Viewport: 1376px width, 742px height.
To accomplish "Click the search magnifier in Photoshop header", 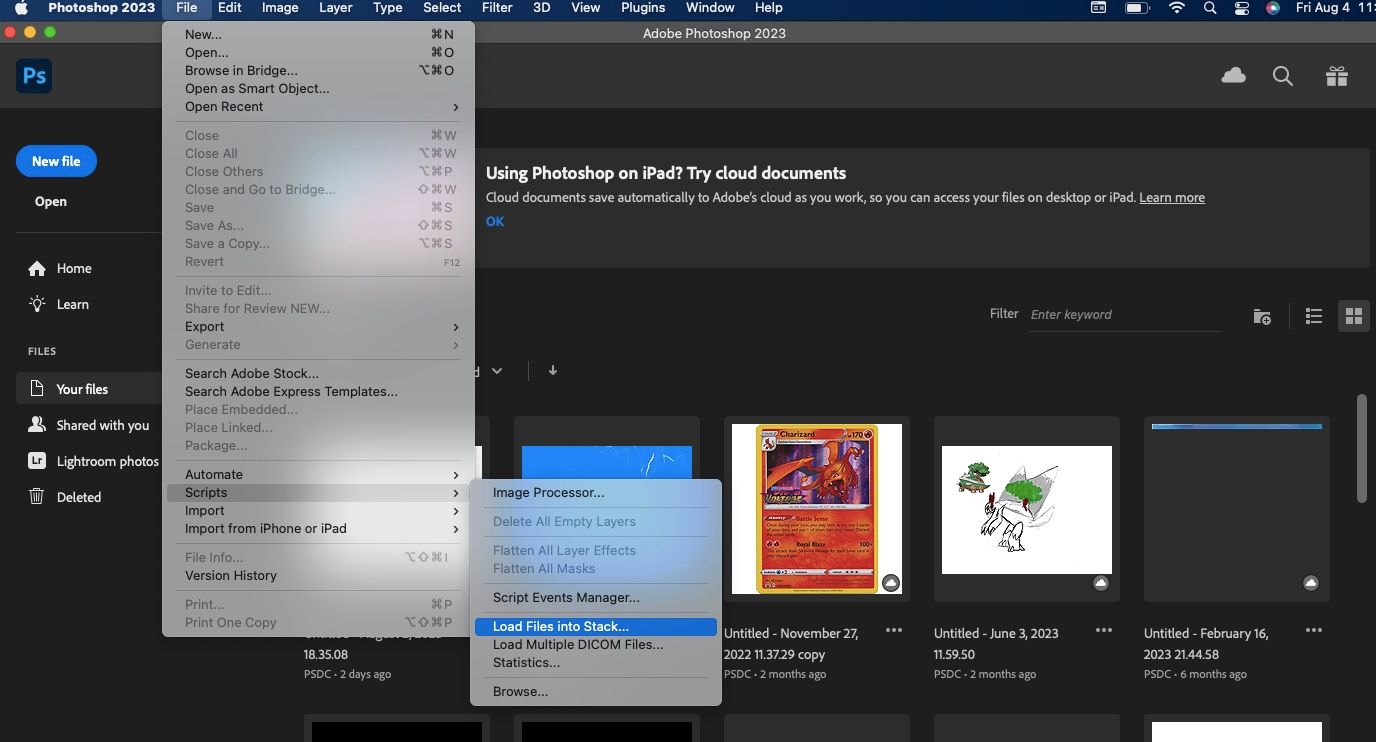I will click(1283, 76).
